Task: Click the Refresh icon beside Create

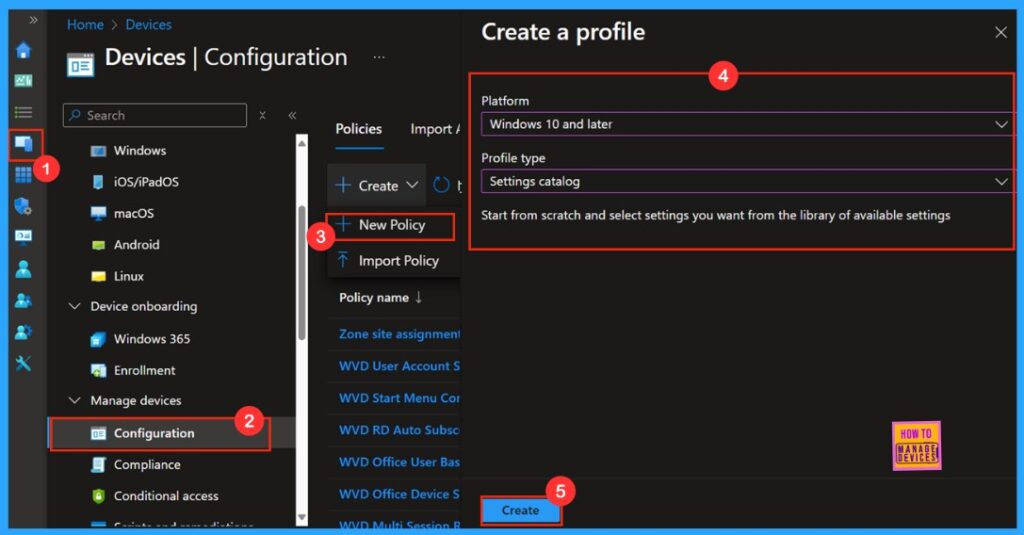Action: [x=441, y=186]
